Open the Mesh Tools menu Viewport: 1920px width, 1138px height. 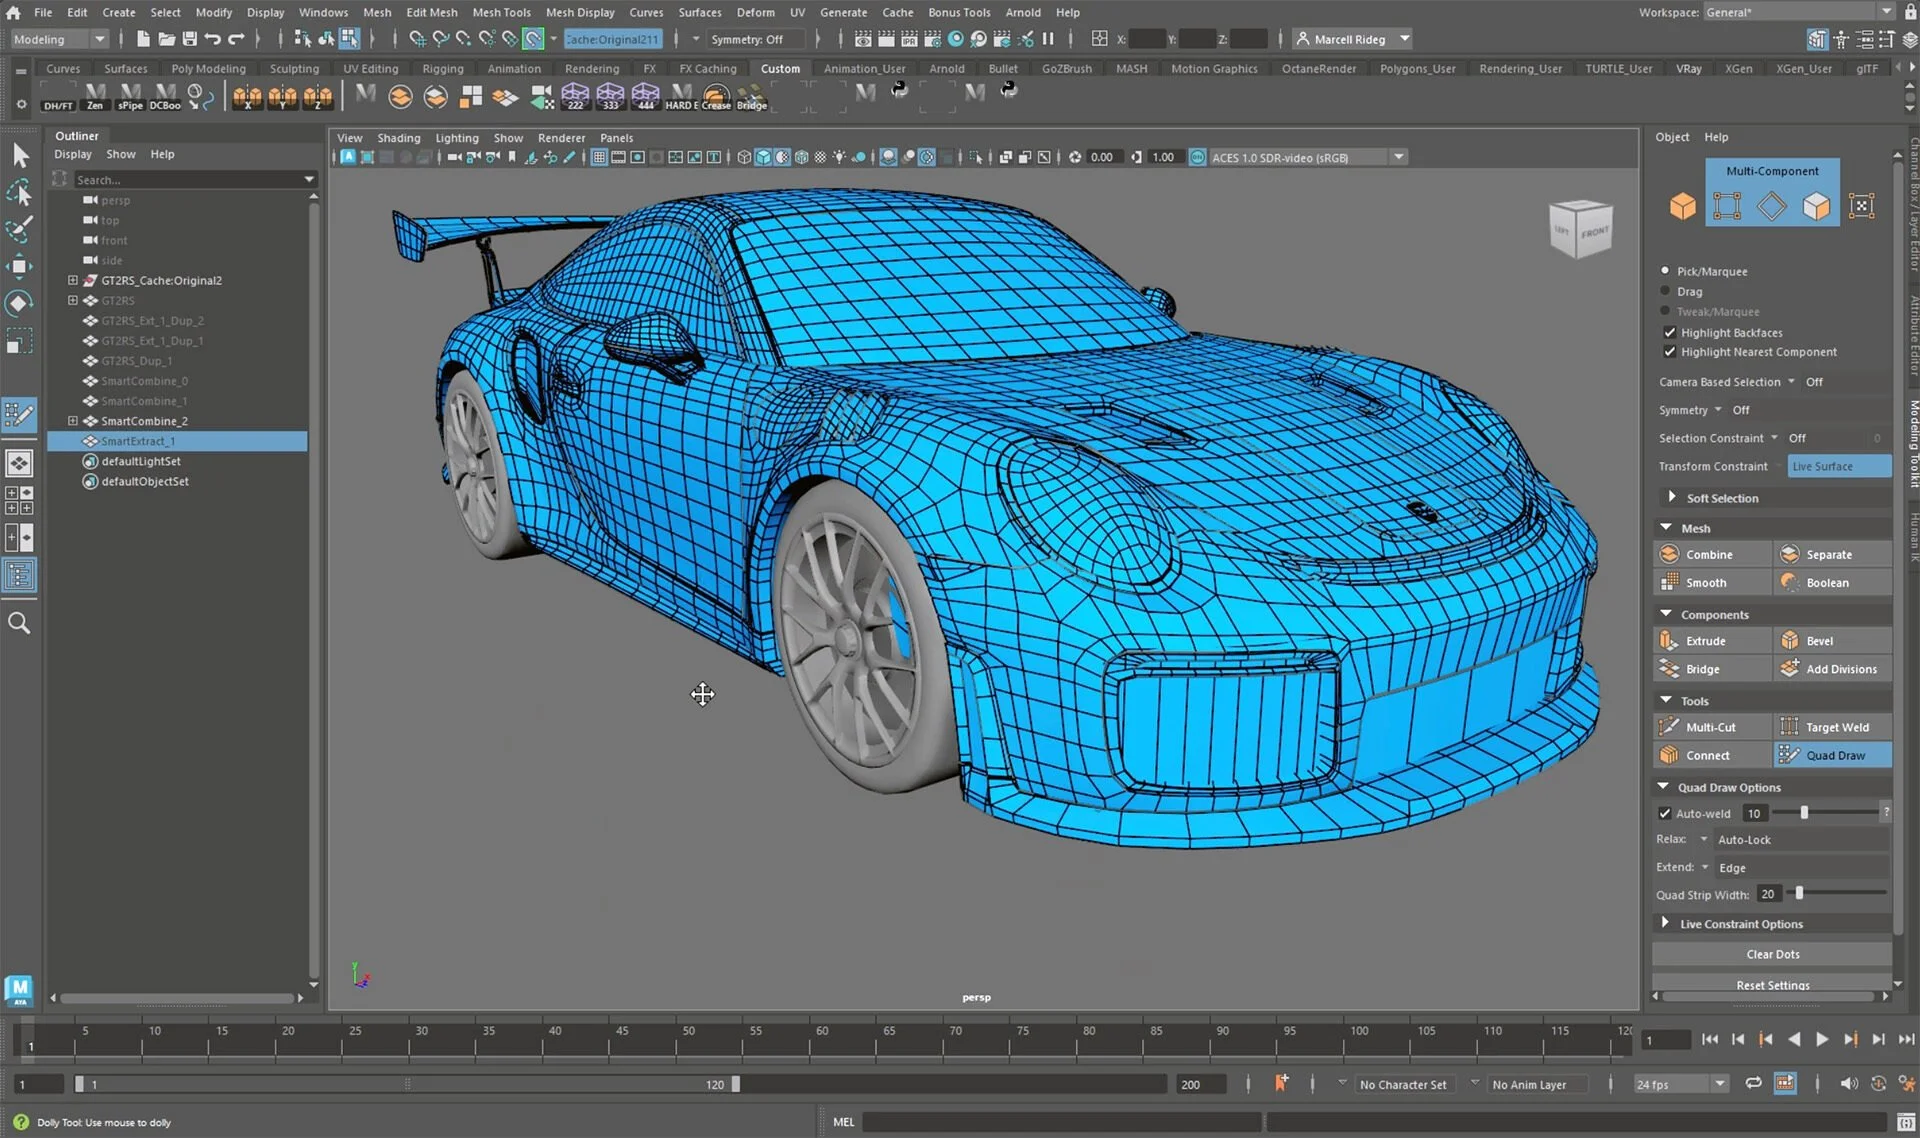501,12
